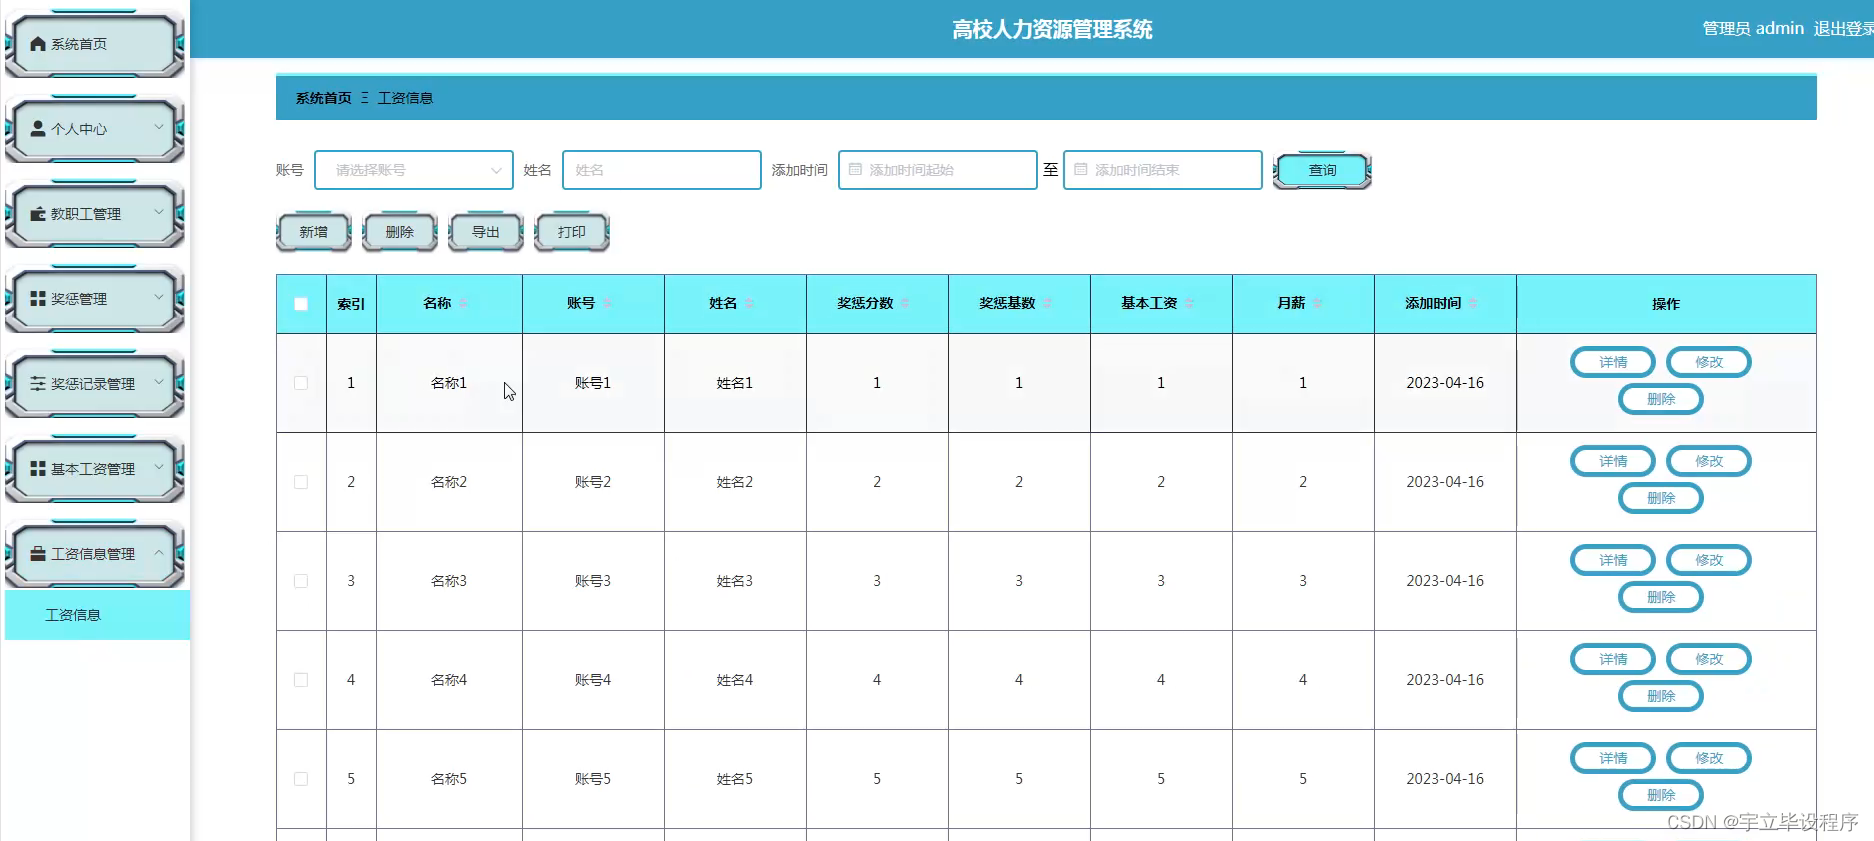Click the 导出 export button
The image size is (1874, 841).
[x=486, y=232]
